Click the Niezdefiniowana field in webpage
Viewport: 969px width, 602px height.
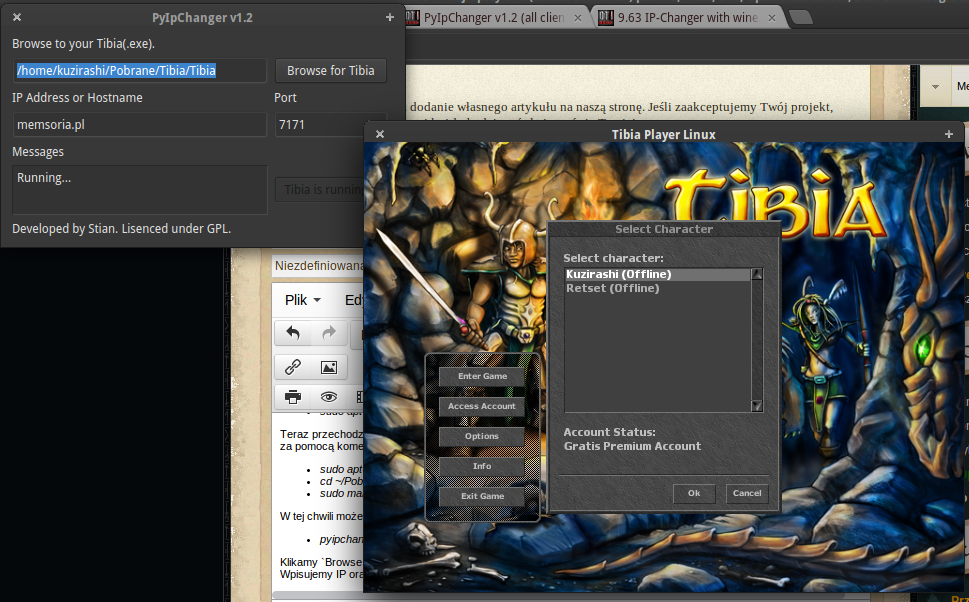click(x=318, y=266)
